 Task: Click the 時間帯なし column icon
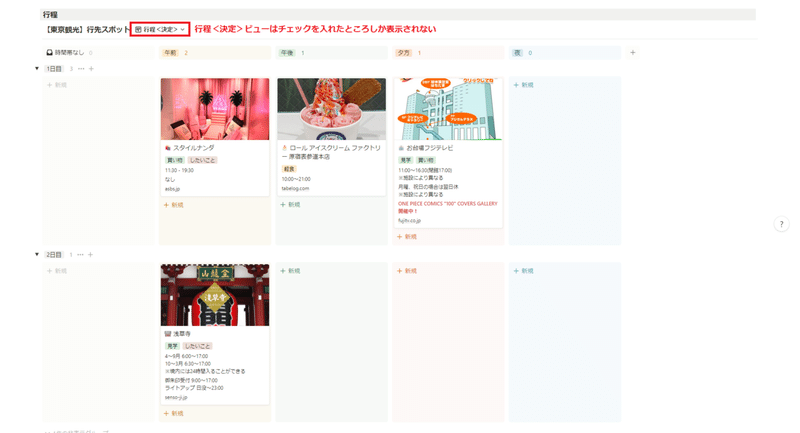point(49,53)
